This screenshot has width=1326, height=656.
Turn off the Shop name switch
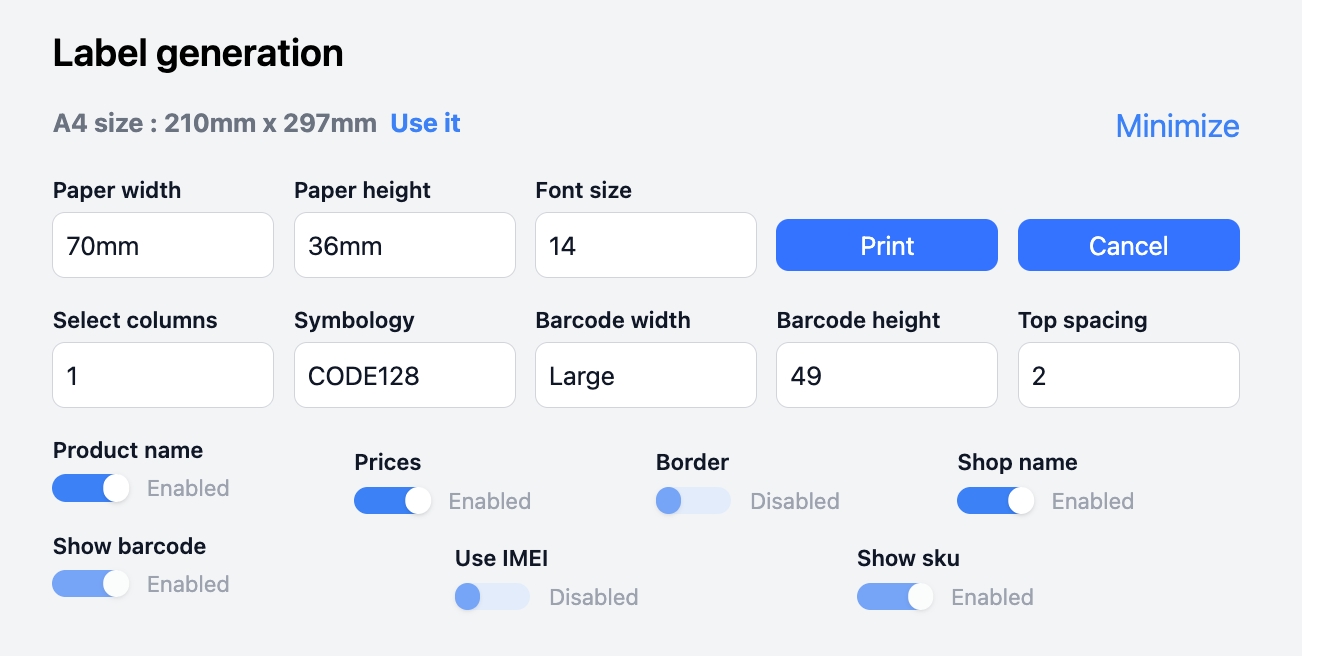coord(995,501)
